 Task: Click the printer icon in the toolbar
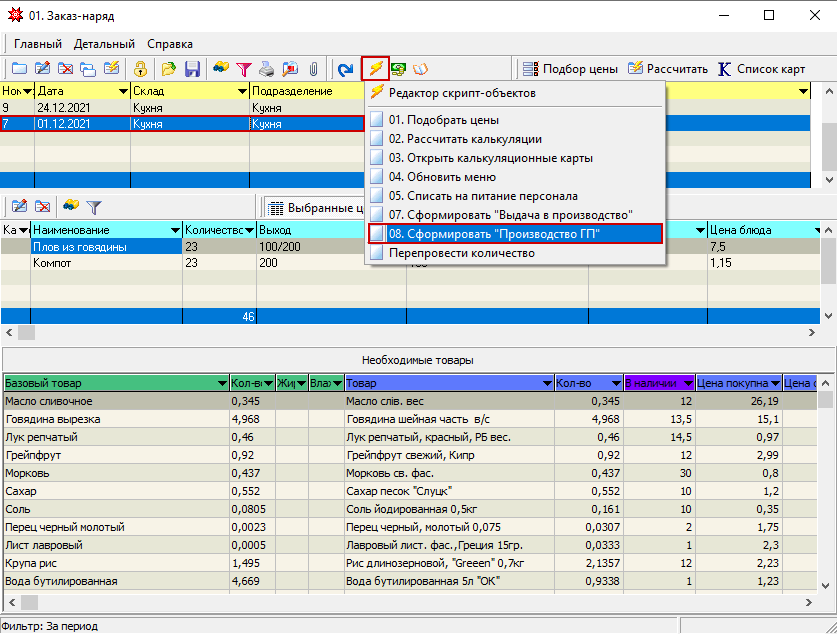click(x=266, y=69)
